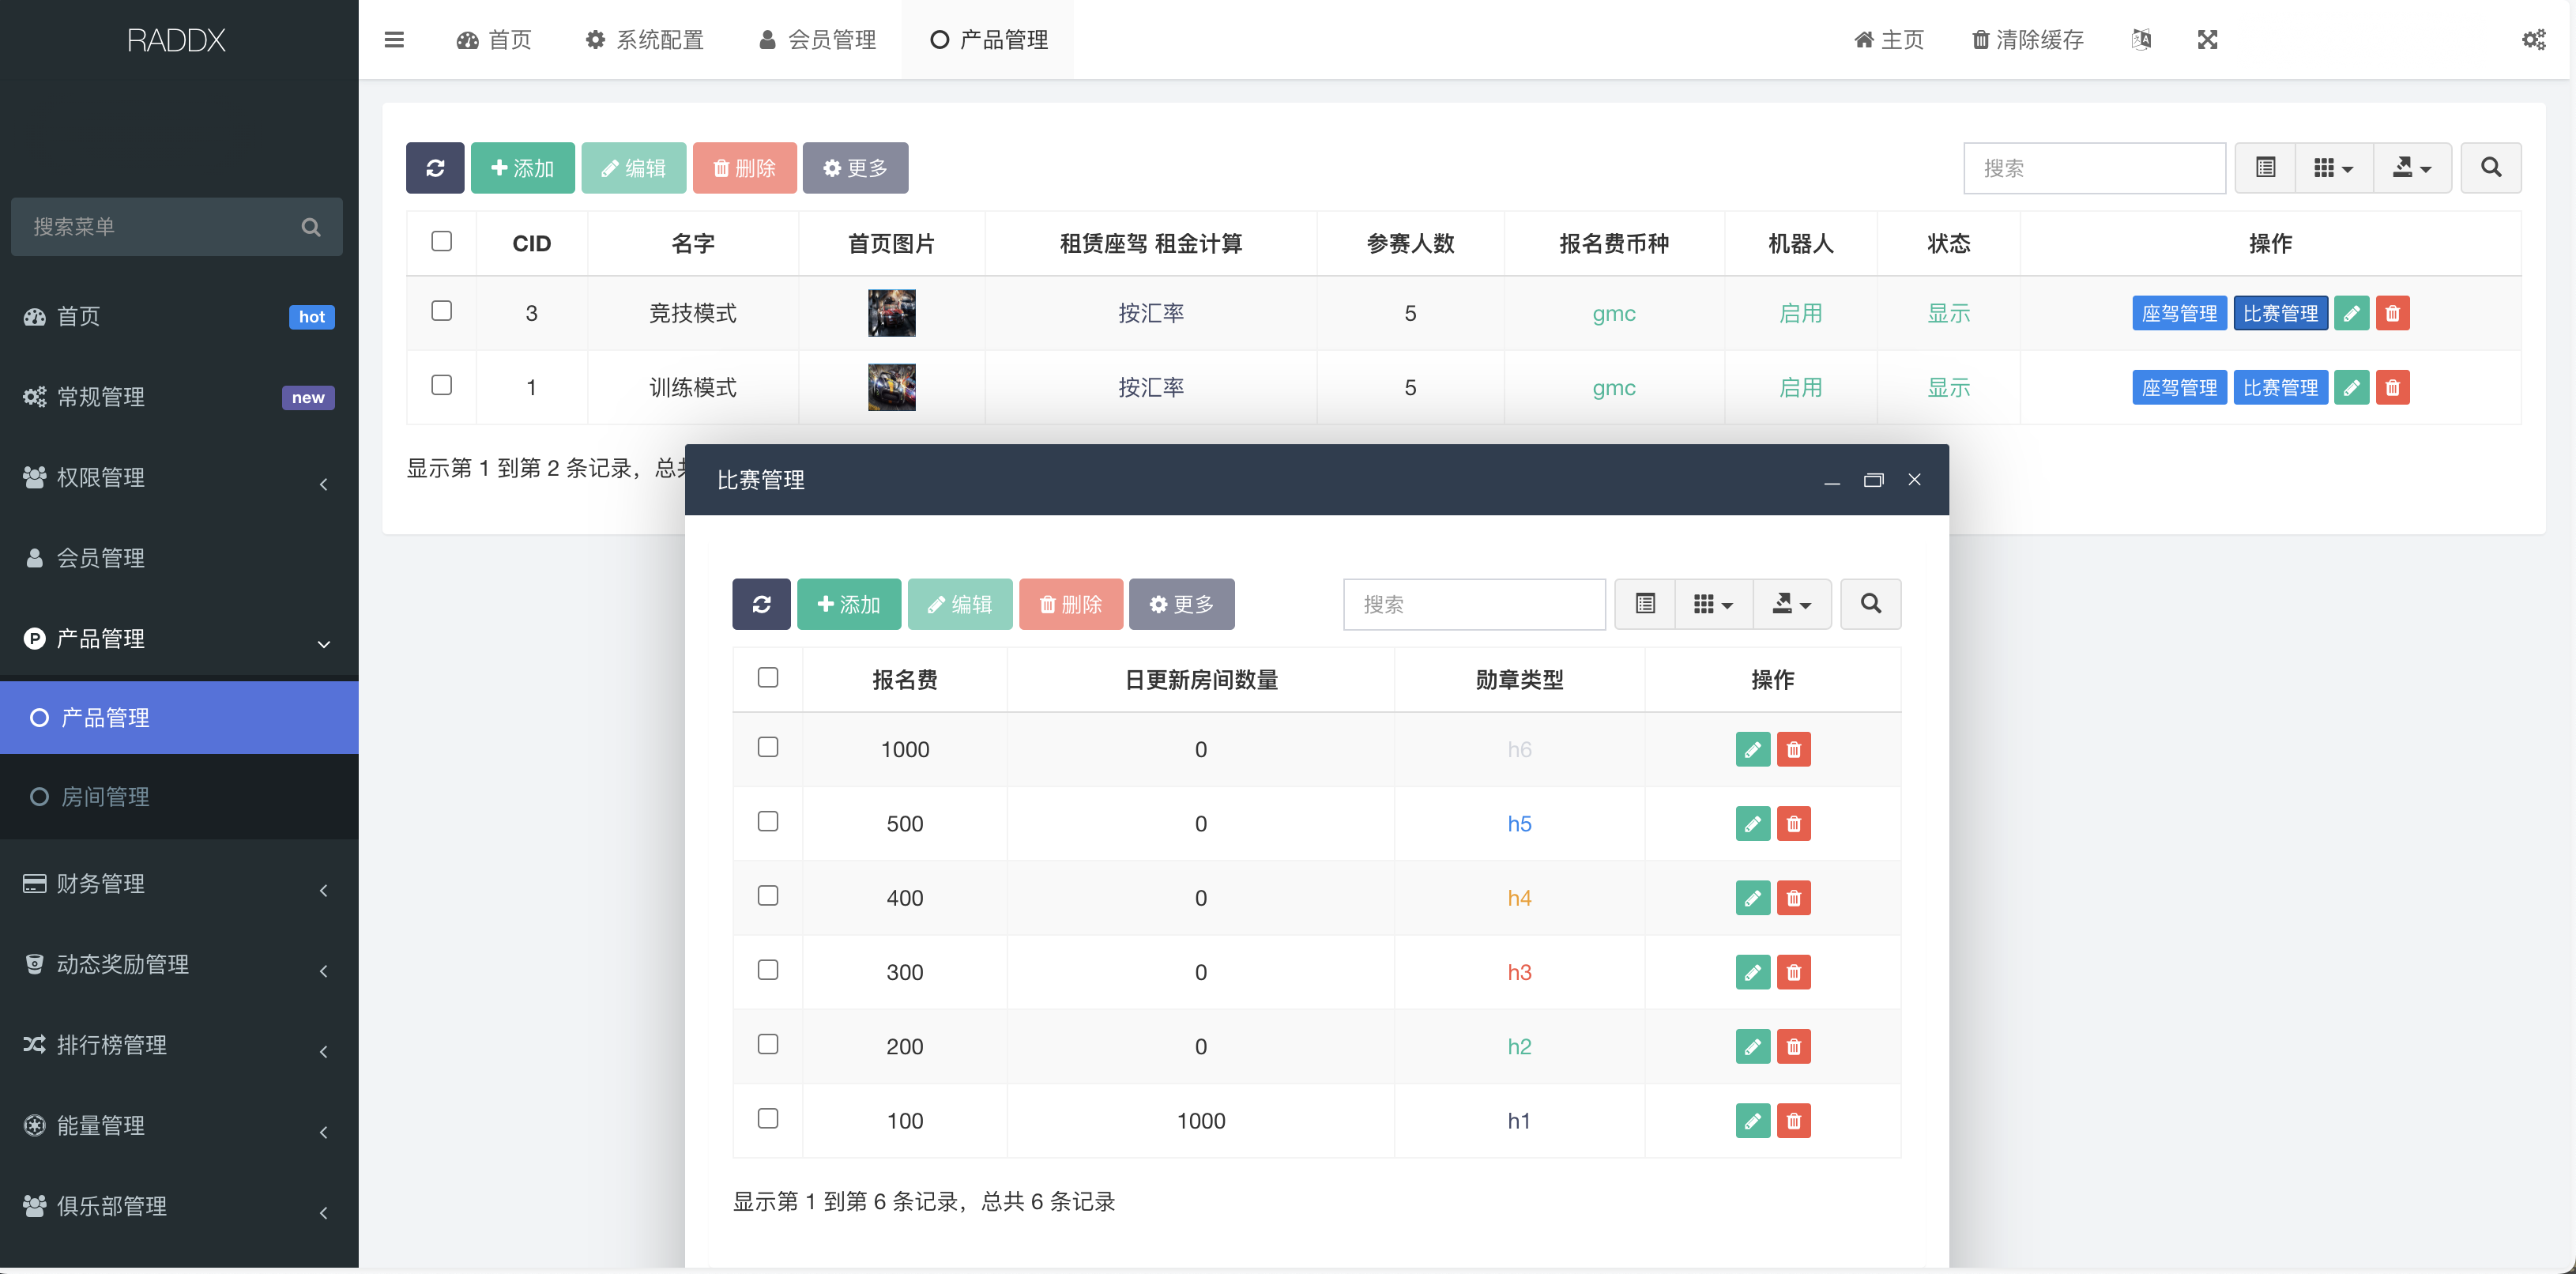Image resolution: width=2576 pixels, height=1274 pixels.
Task: Click 清除缓存 to clear the cache
Action: [x=2026, y=39]
